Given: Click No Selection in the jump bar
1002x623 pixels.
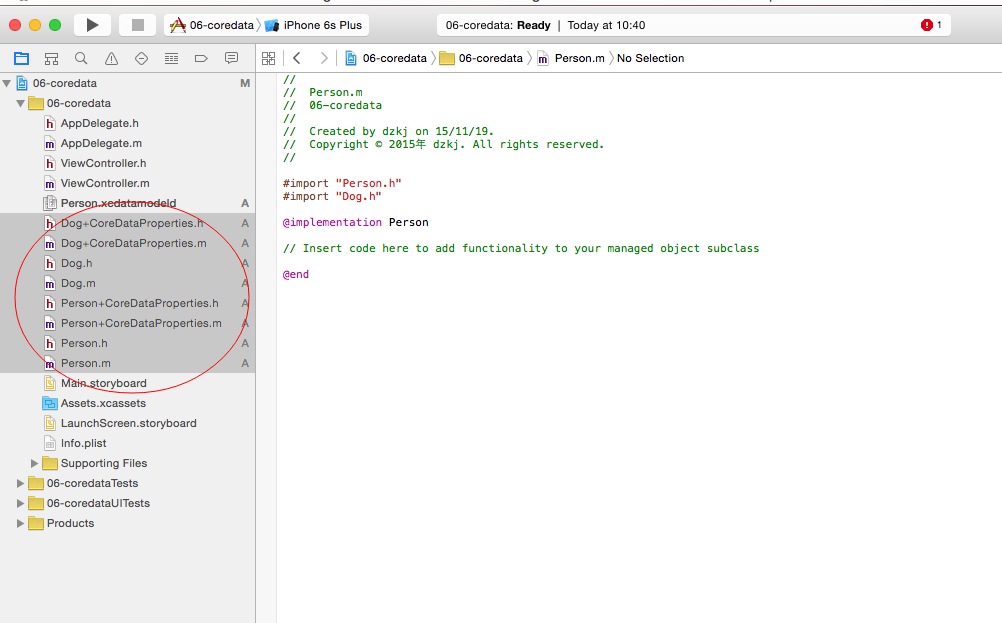Looking at the screenshot, I should tap(651, 58).
